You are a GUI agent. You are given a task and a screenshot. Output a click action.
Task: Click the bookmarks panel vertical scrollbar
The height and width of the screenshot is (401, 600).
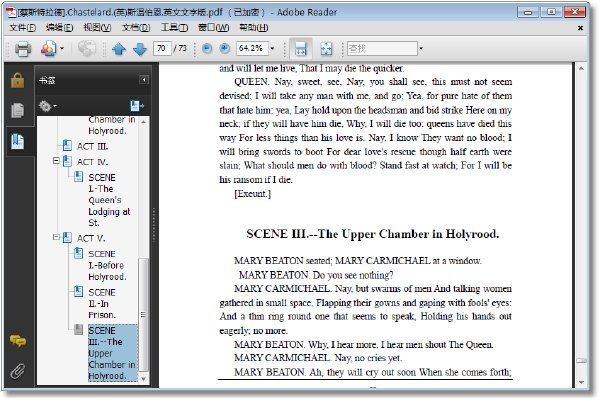pos(143,314)
